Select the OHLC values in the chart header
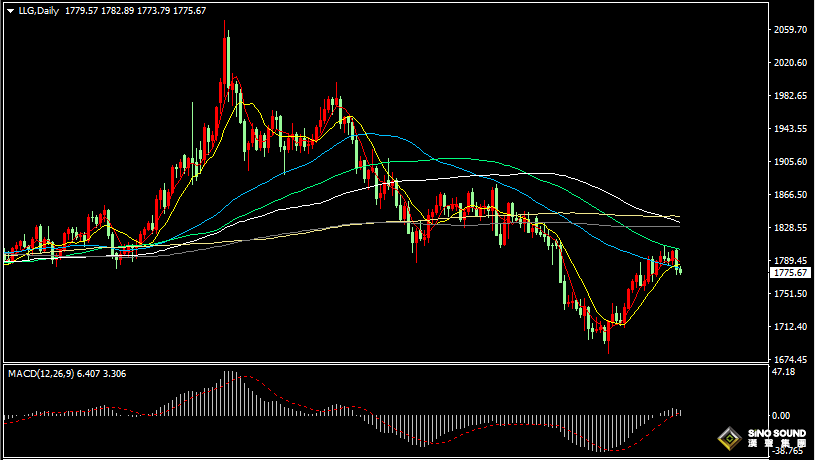The image size is (816, 460). [x=135, y=11]
